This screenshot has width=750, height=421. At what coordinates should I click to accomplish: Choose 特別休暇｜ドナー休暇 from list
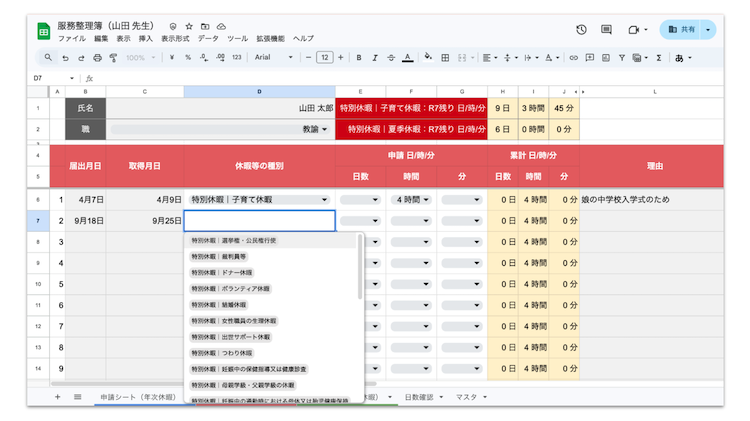pos(222,272)
